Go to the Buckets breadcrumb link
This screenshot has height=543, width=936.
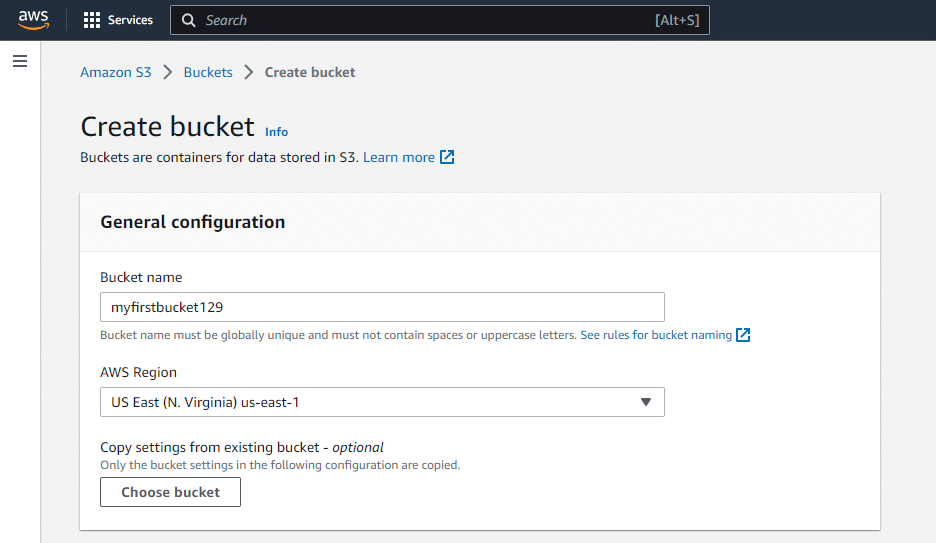pos(208,72)
